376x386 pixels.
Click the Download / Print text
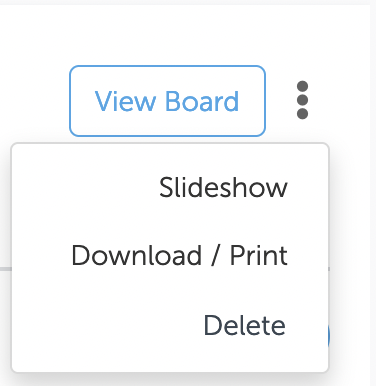179,256
